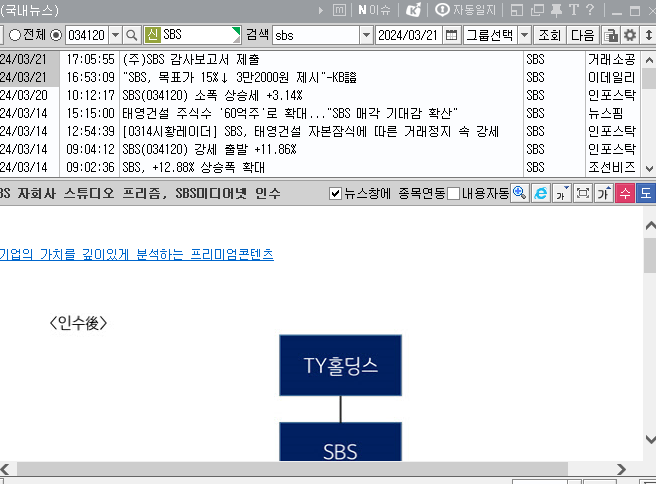Viewport: 656px width, 484px height.
Task: Open news 'SBS, 목표가 15%↓ 3만2000원 제시'
Action: 239,77
